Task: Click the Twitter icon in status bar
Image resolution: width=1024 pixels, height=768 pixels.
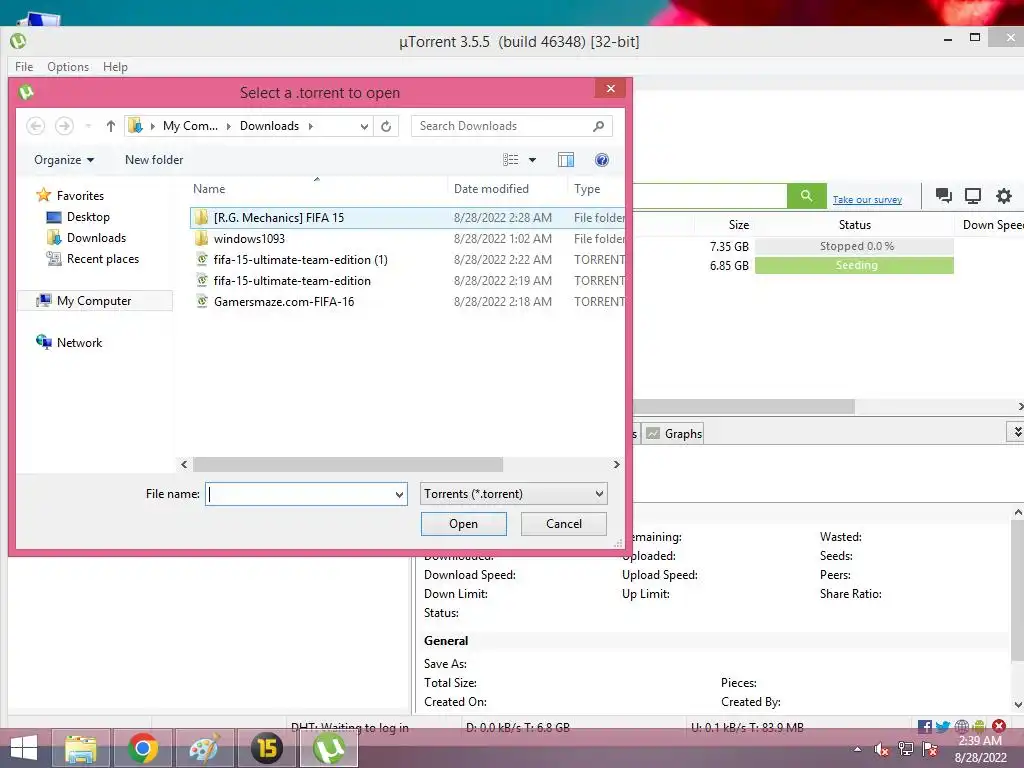Action: [x=942, y=726]
